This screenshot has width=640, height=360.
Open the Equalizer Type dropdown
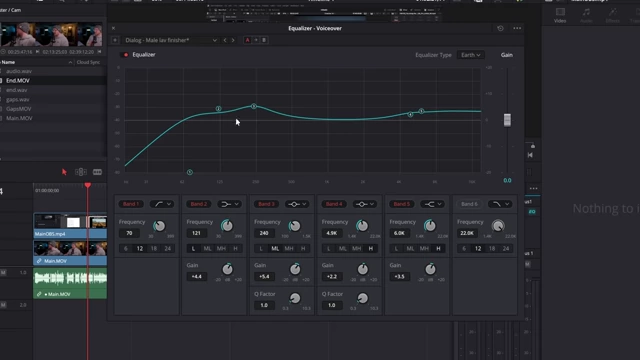470,55
